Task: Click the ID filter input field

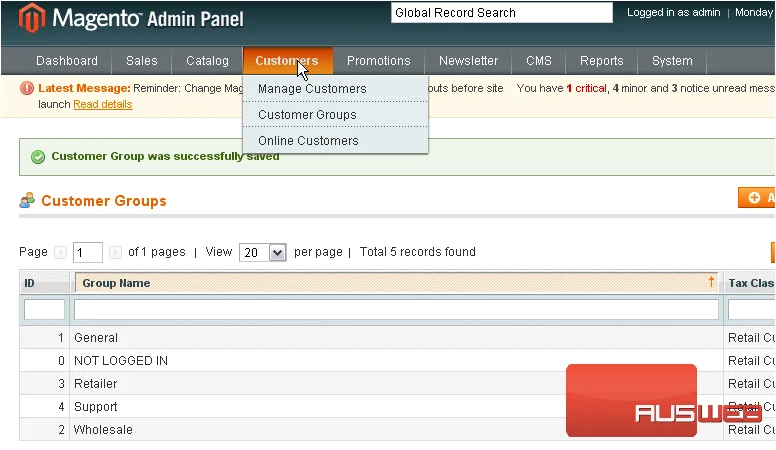Action: coord(44,309)
